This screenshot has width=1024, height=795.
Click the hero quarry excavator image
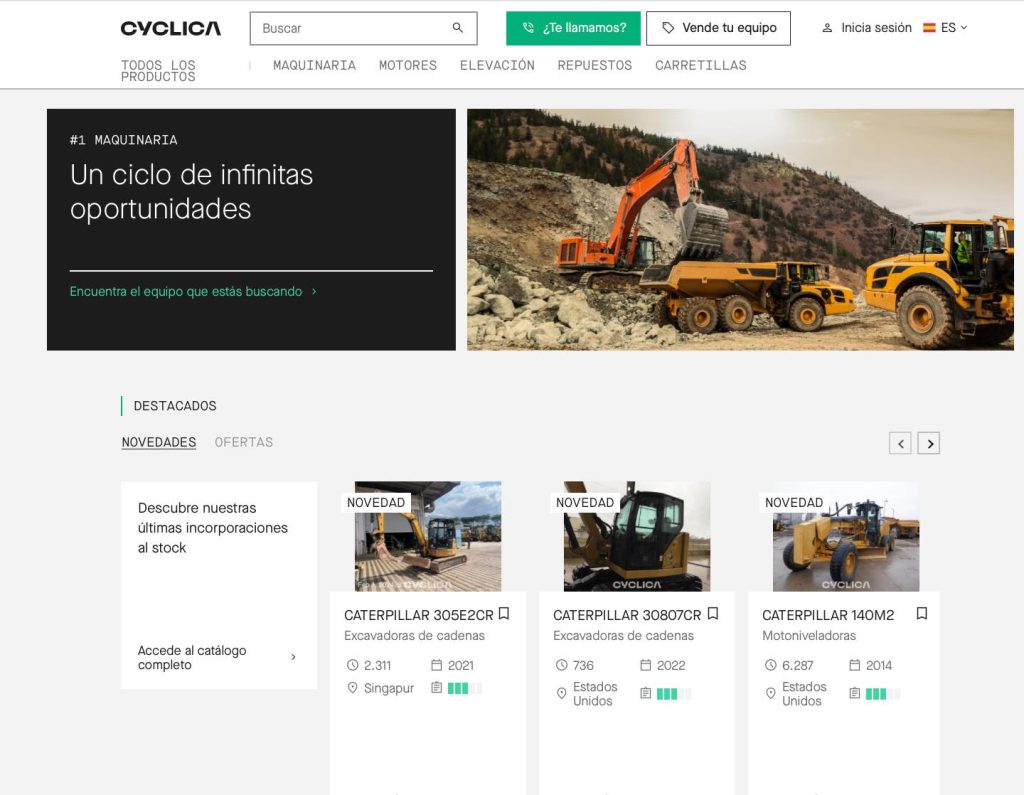pos(740,229)
